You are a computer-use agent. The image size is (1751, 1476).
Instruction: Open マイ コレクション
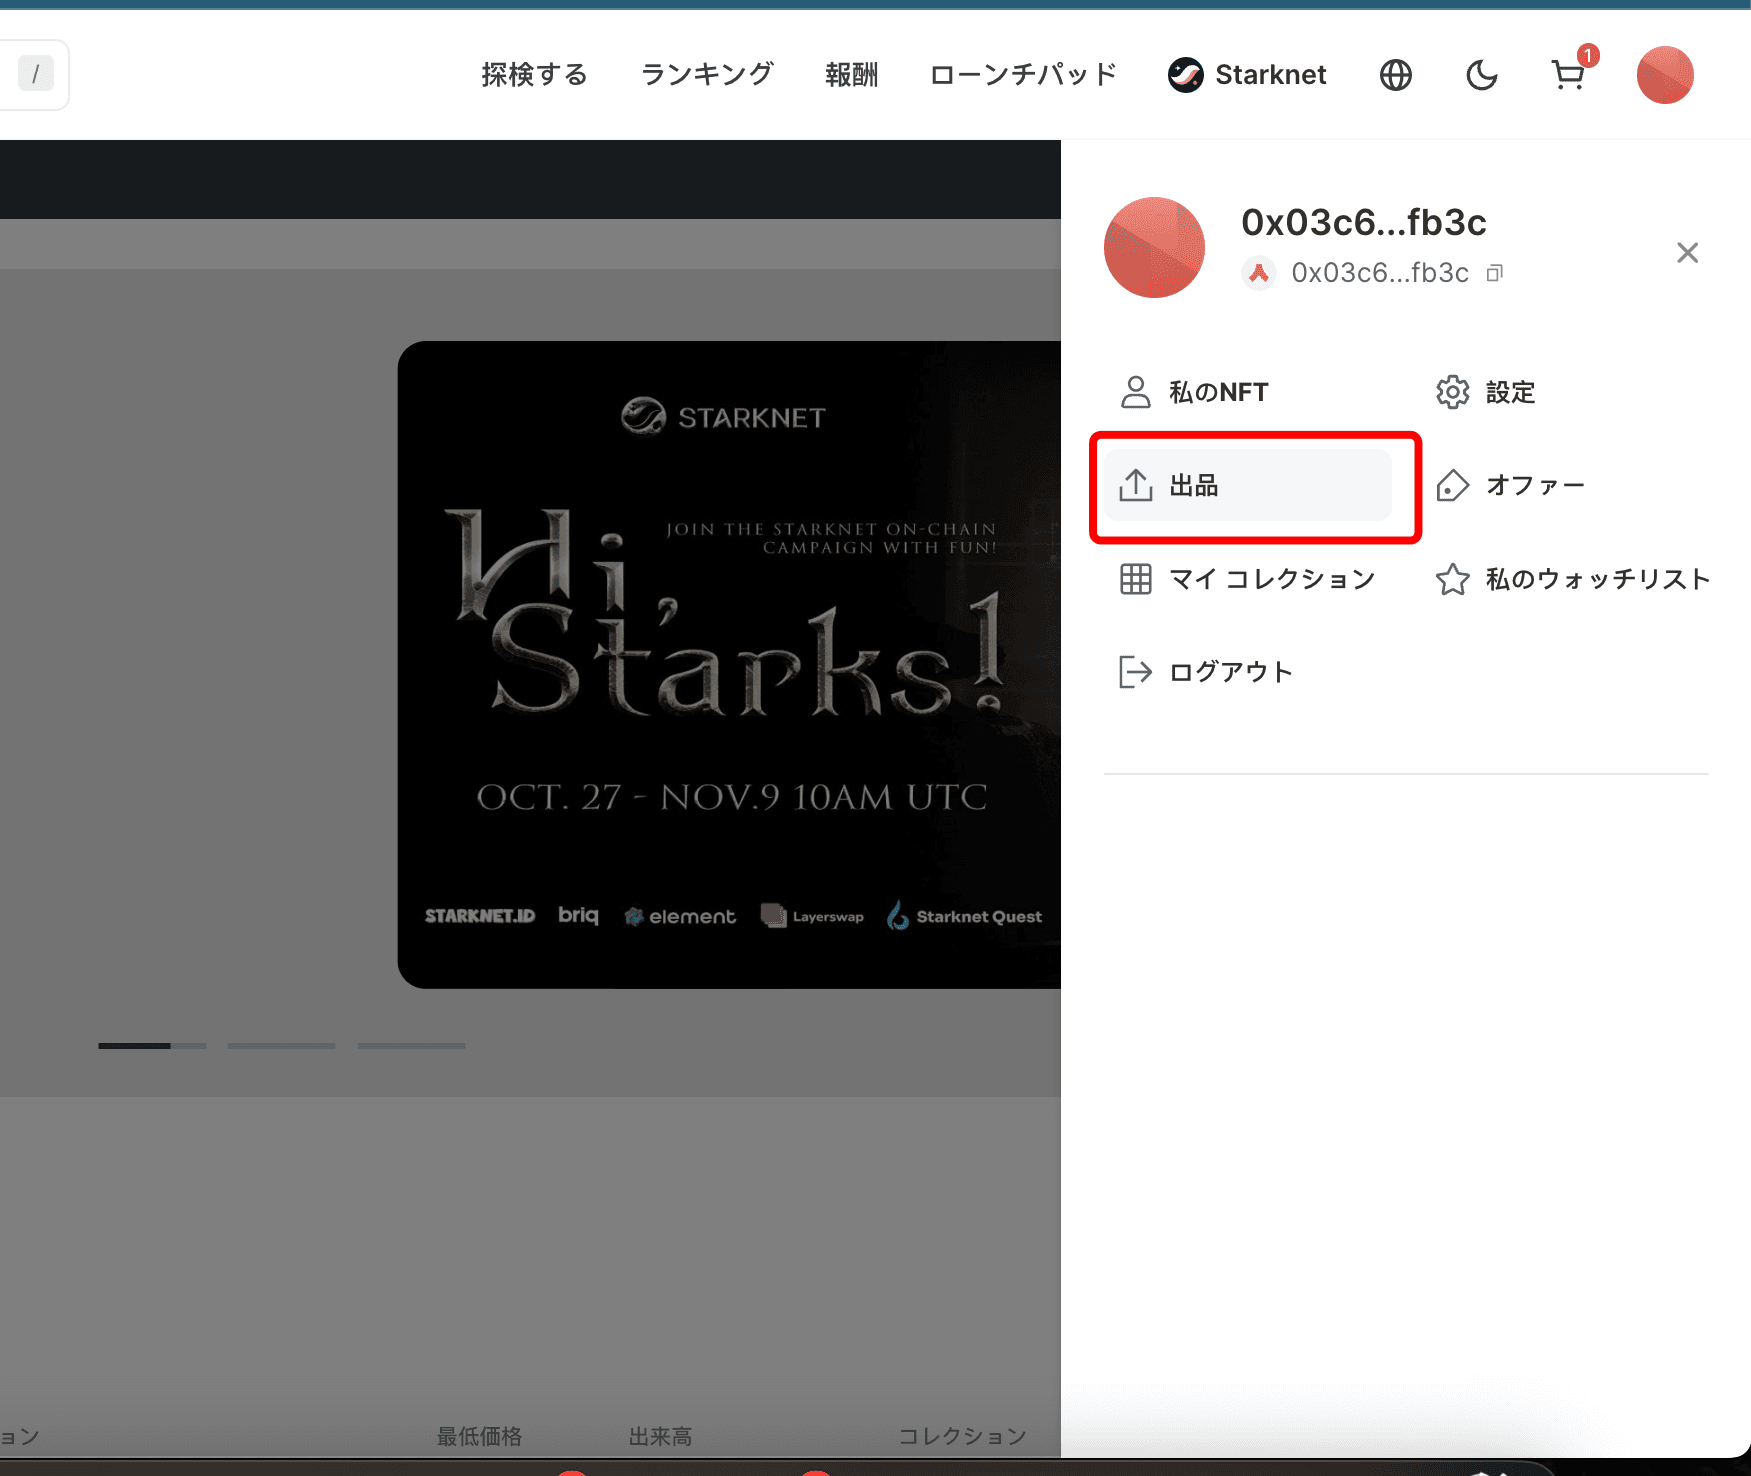tap(1248, 579)
